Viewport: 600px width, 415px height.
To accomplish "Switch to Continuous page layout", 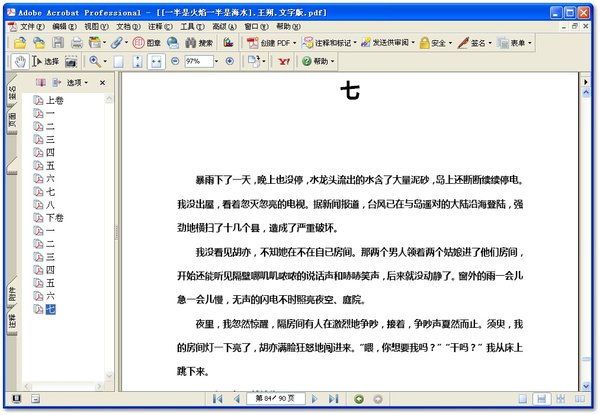I will (541, 399).
